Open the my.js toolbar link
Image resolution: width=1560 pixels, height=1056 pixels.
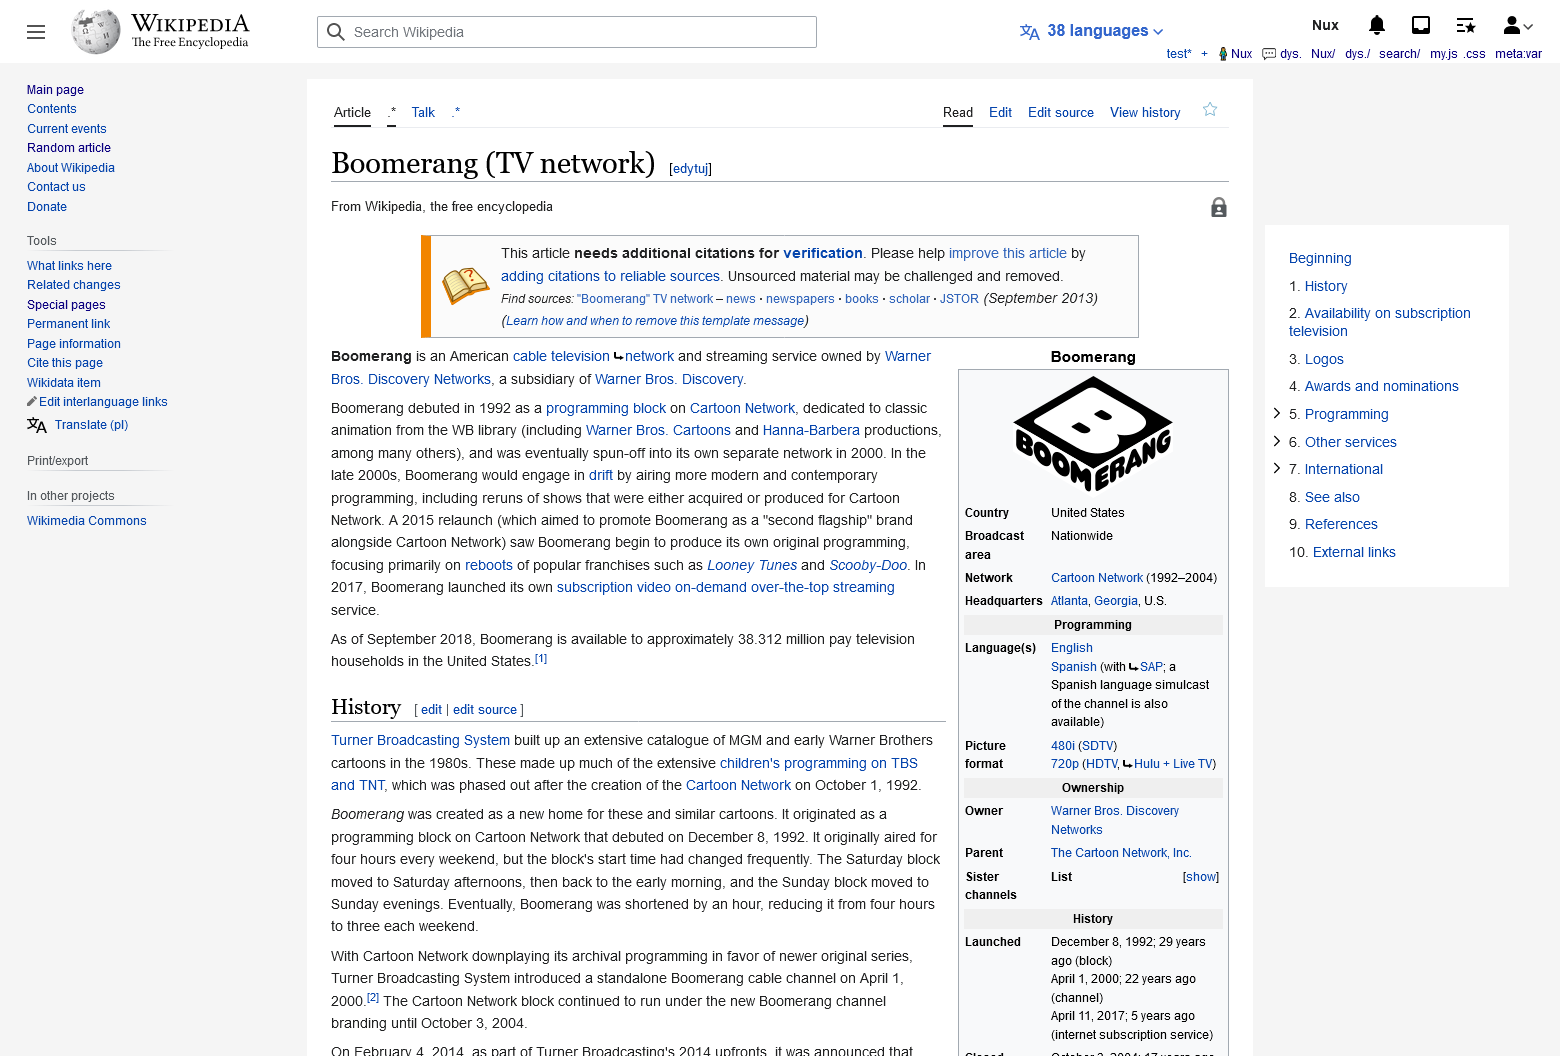1443,54
